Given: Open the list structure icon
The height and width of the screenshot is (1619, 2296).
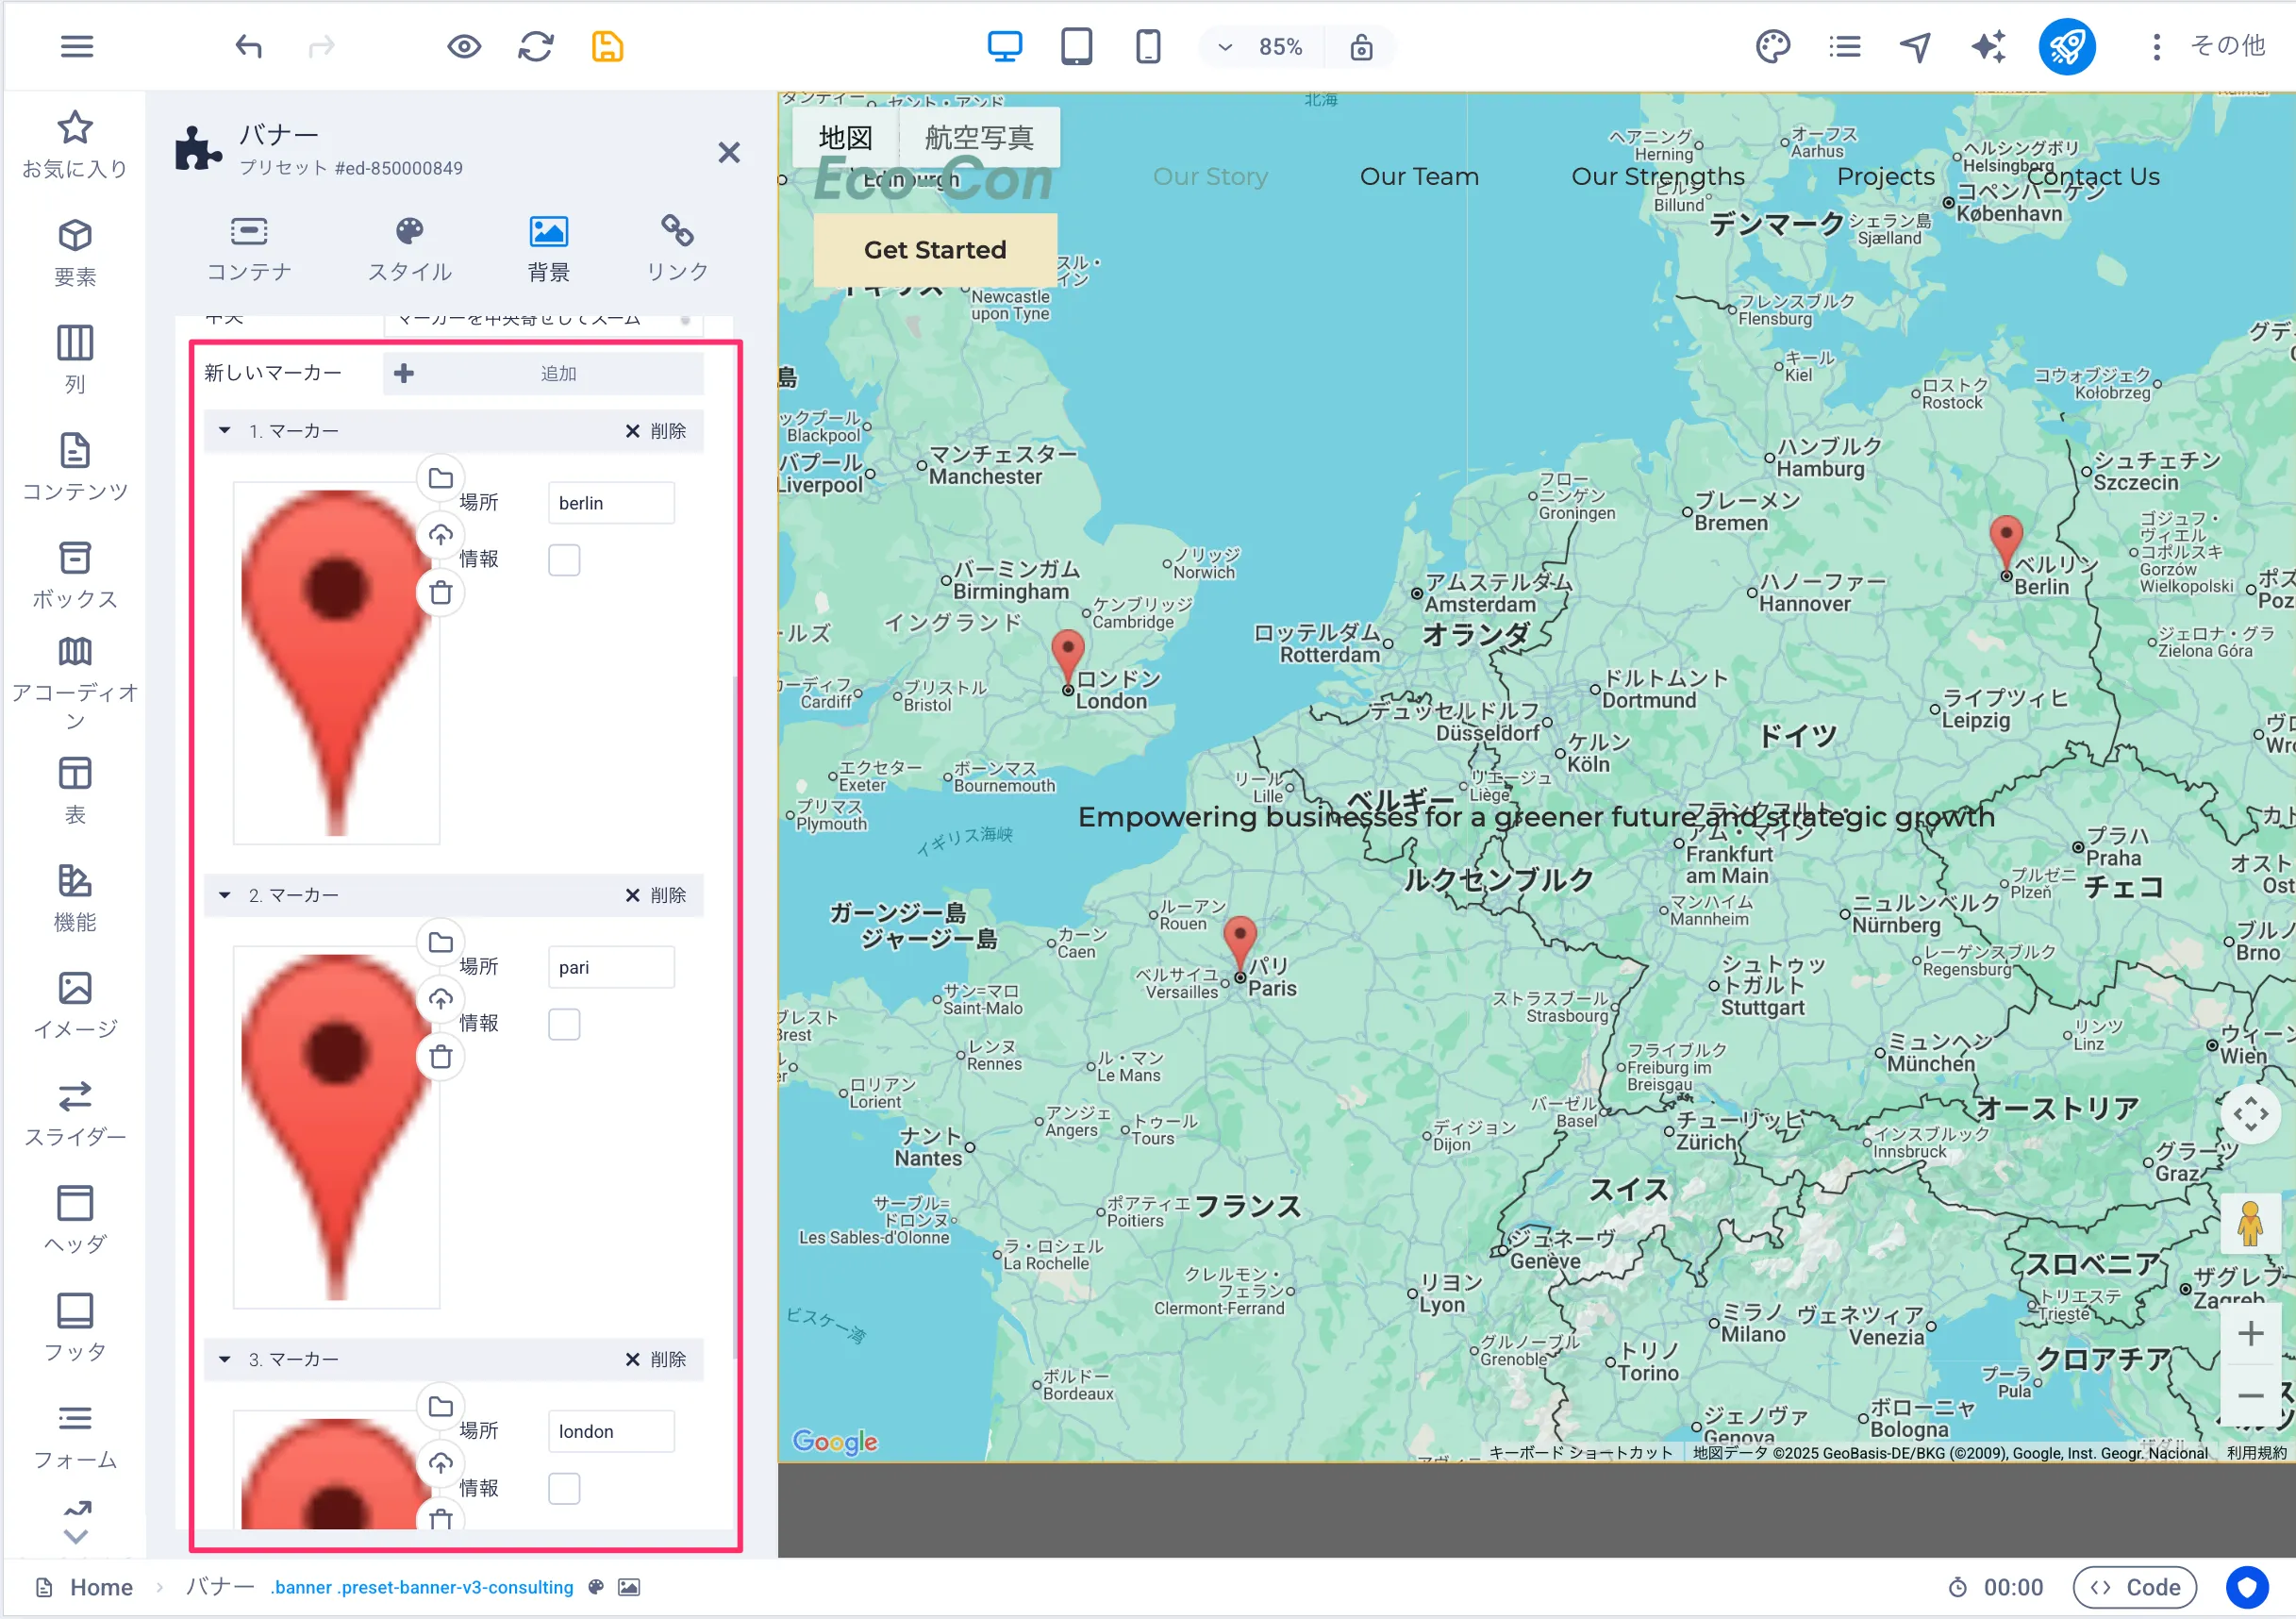Looking at the screenshot, I should (1844, 46).
